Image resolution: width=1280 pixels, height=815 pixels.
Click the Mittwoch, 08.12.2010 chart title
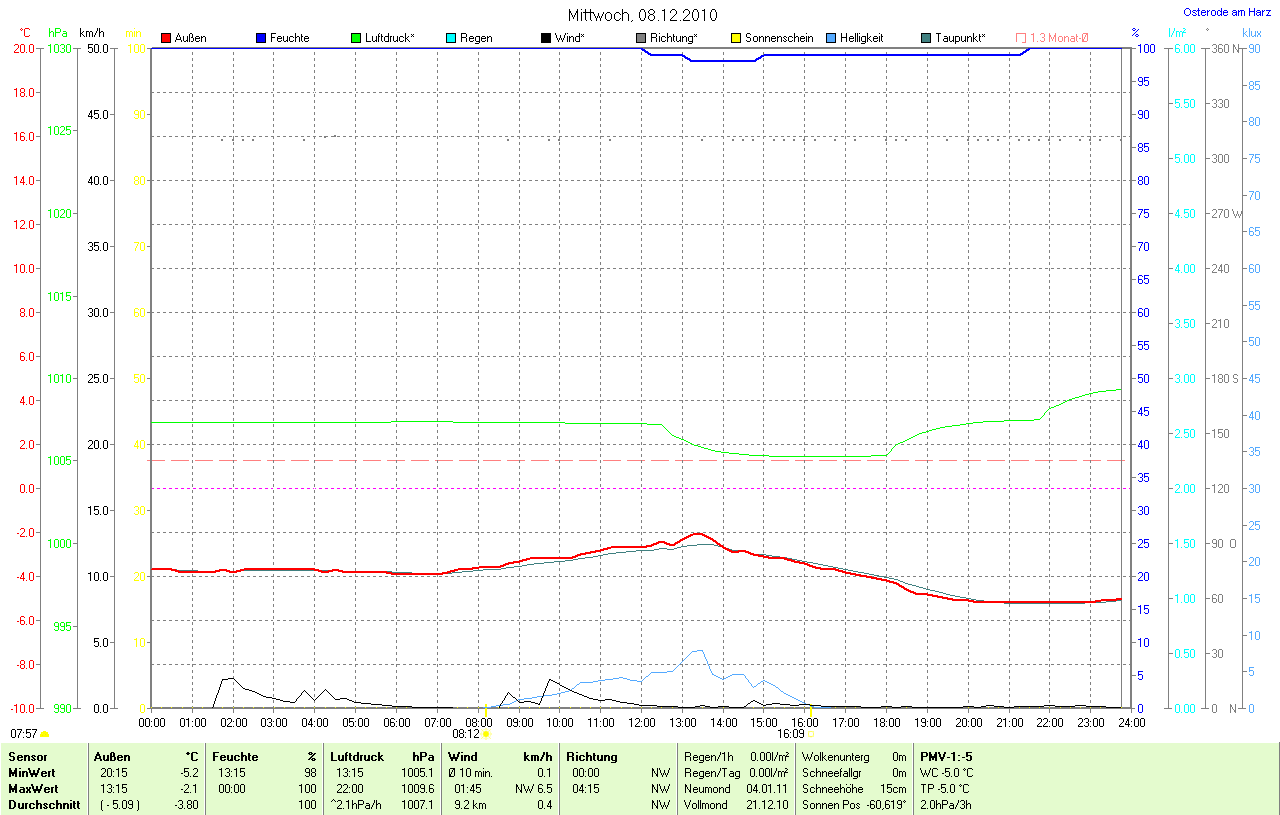coord(642,15)
